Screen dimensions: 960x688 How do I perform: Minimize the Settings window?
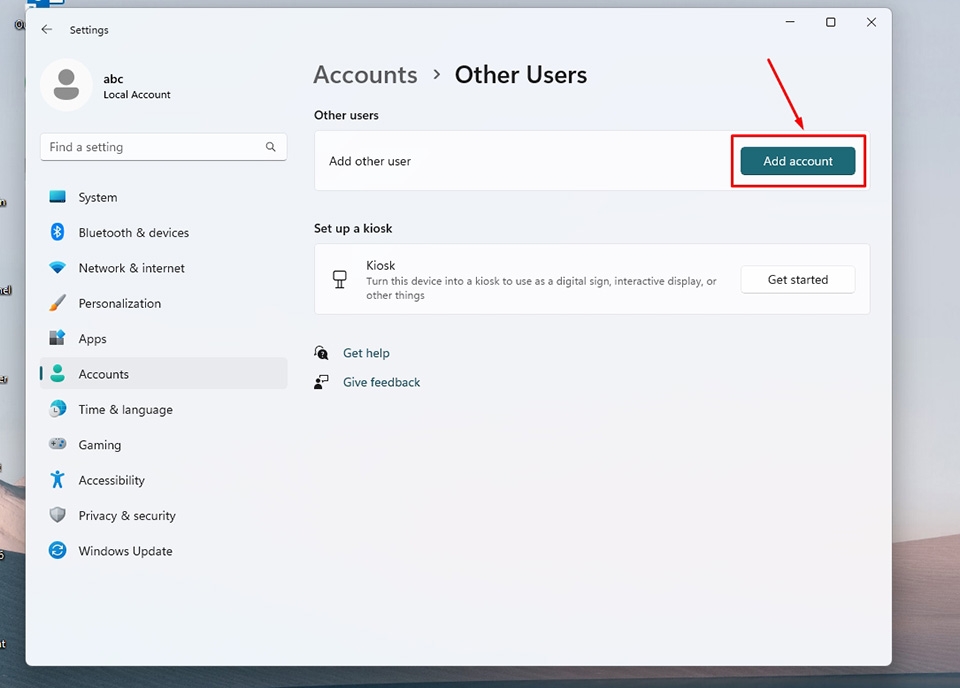790,22
